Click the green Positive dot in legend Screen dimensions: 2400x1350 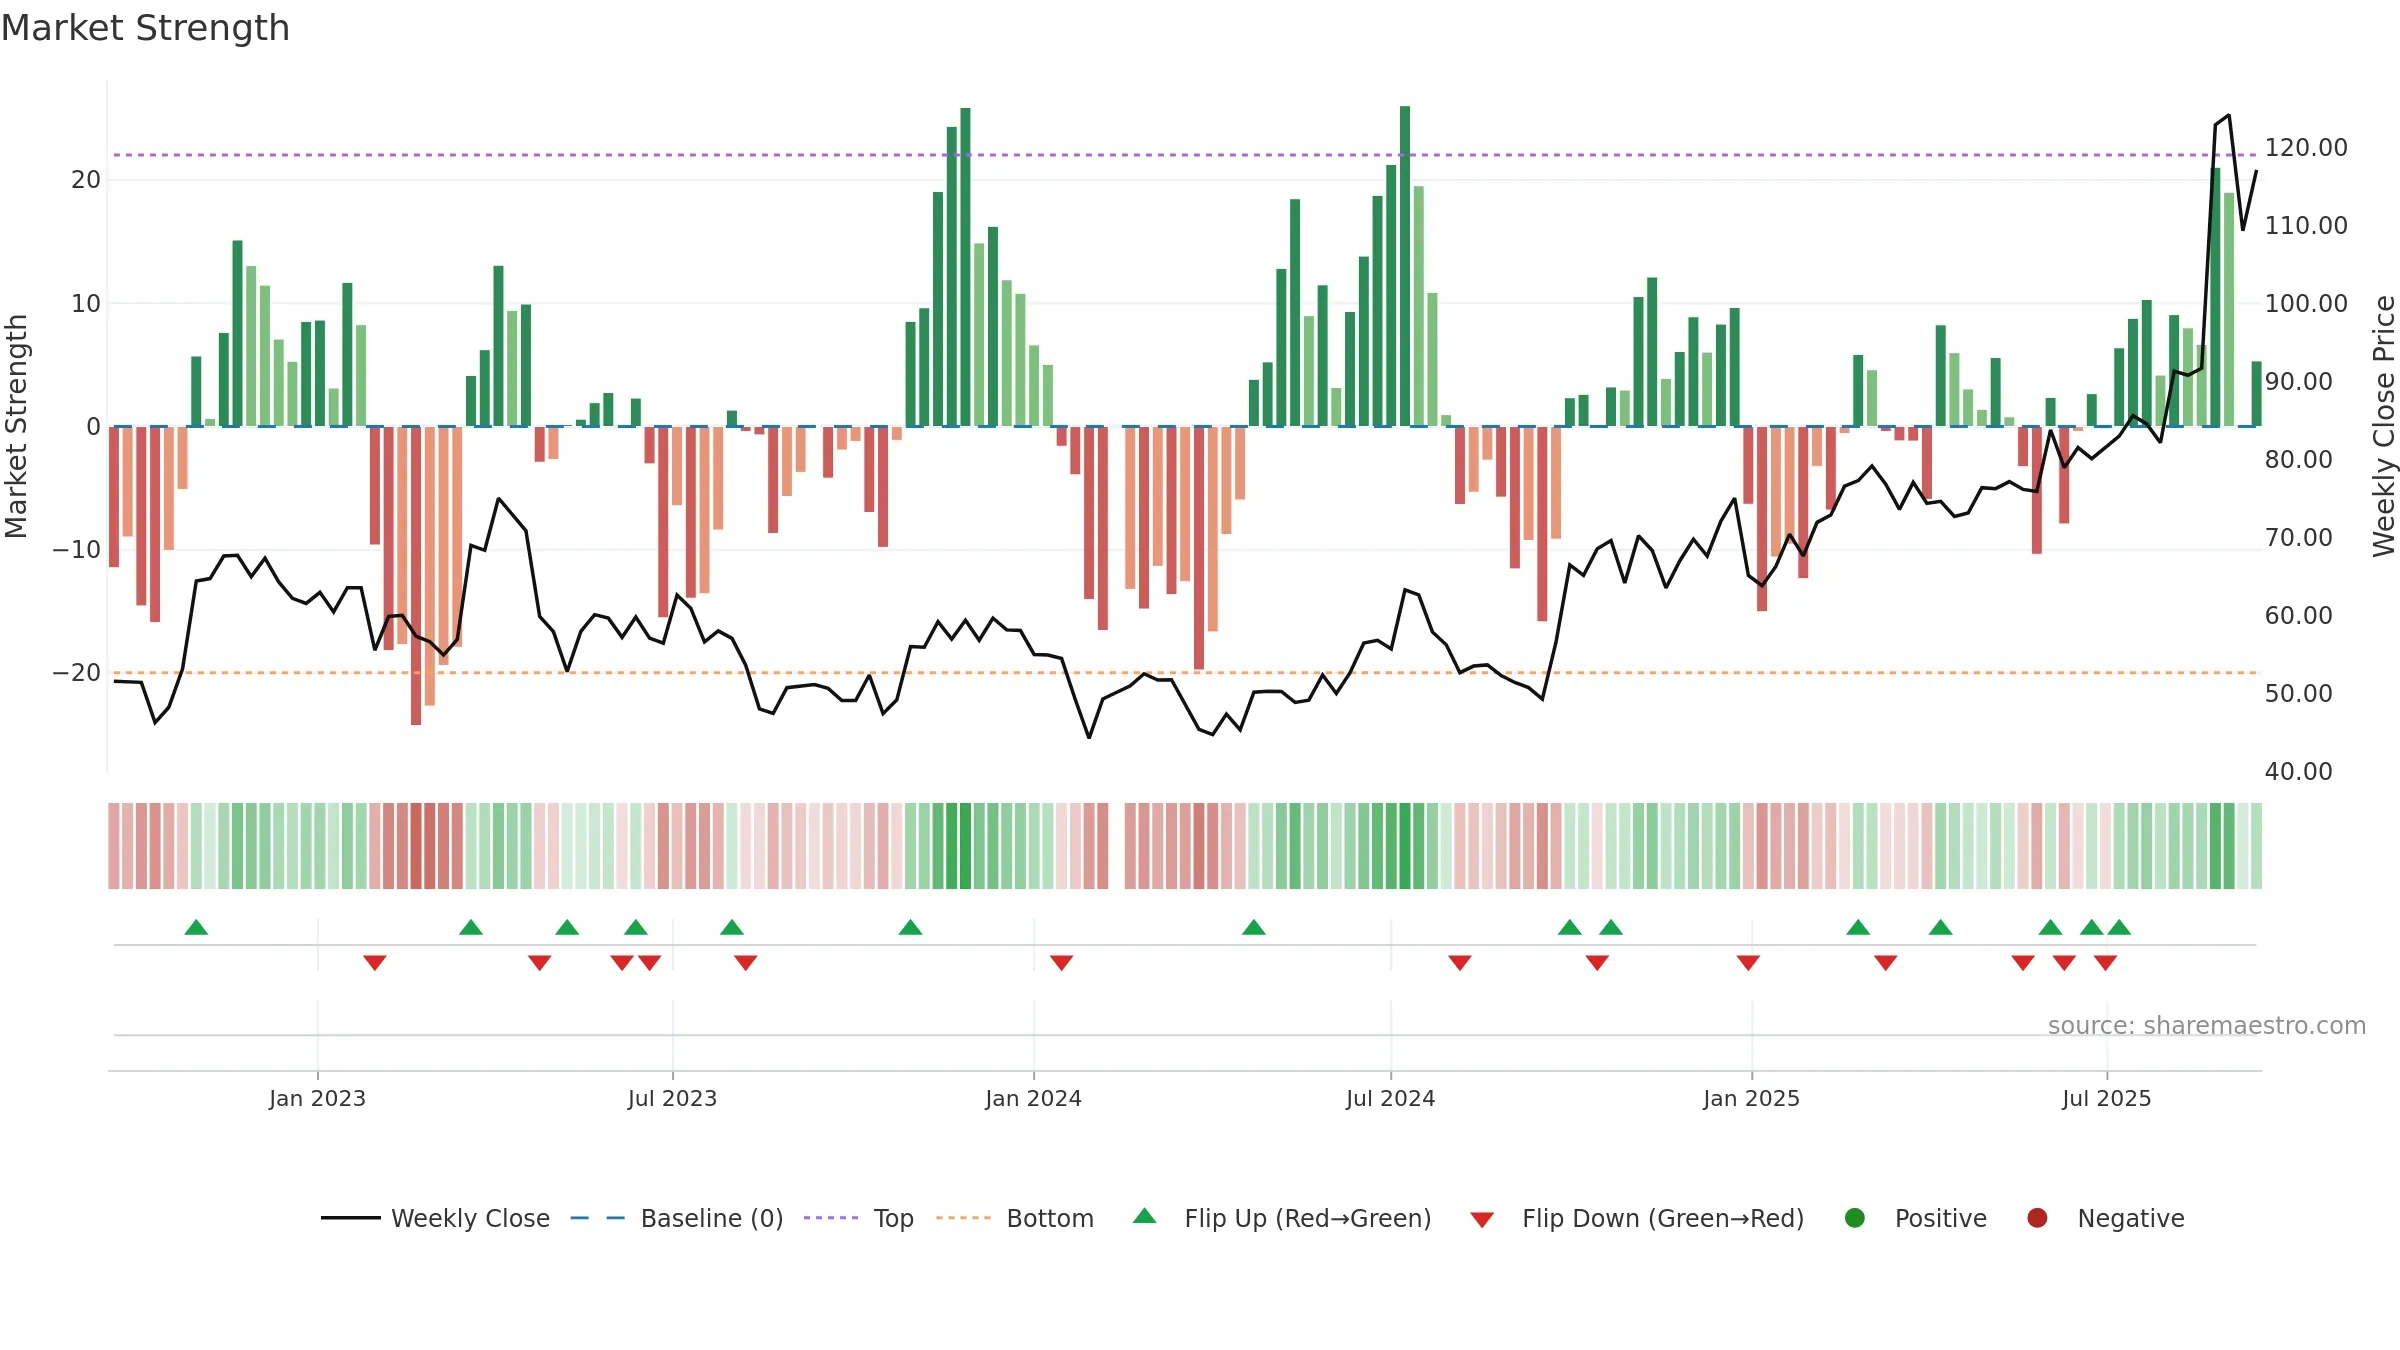1855,1218
